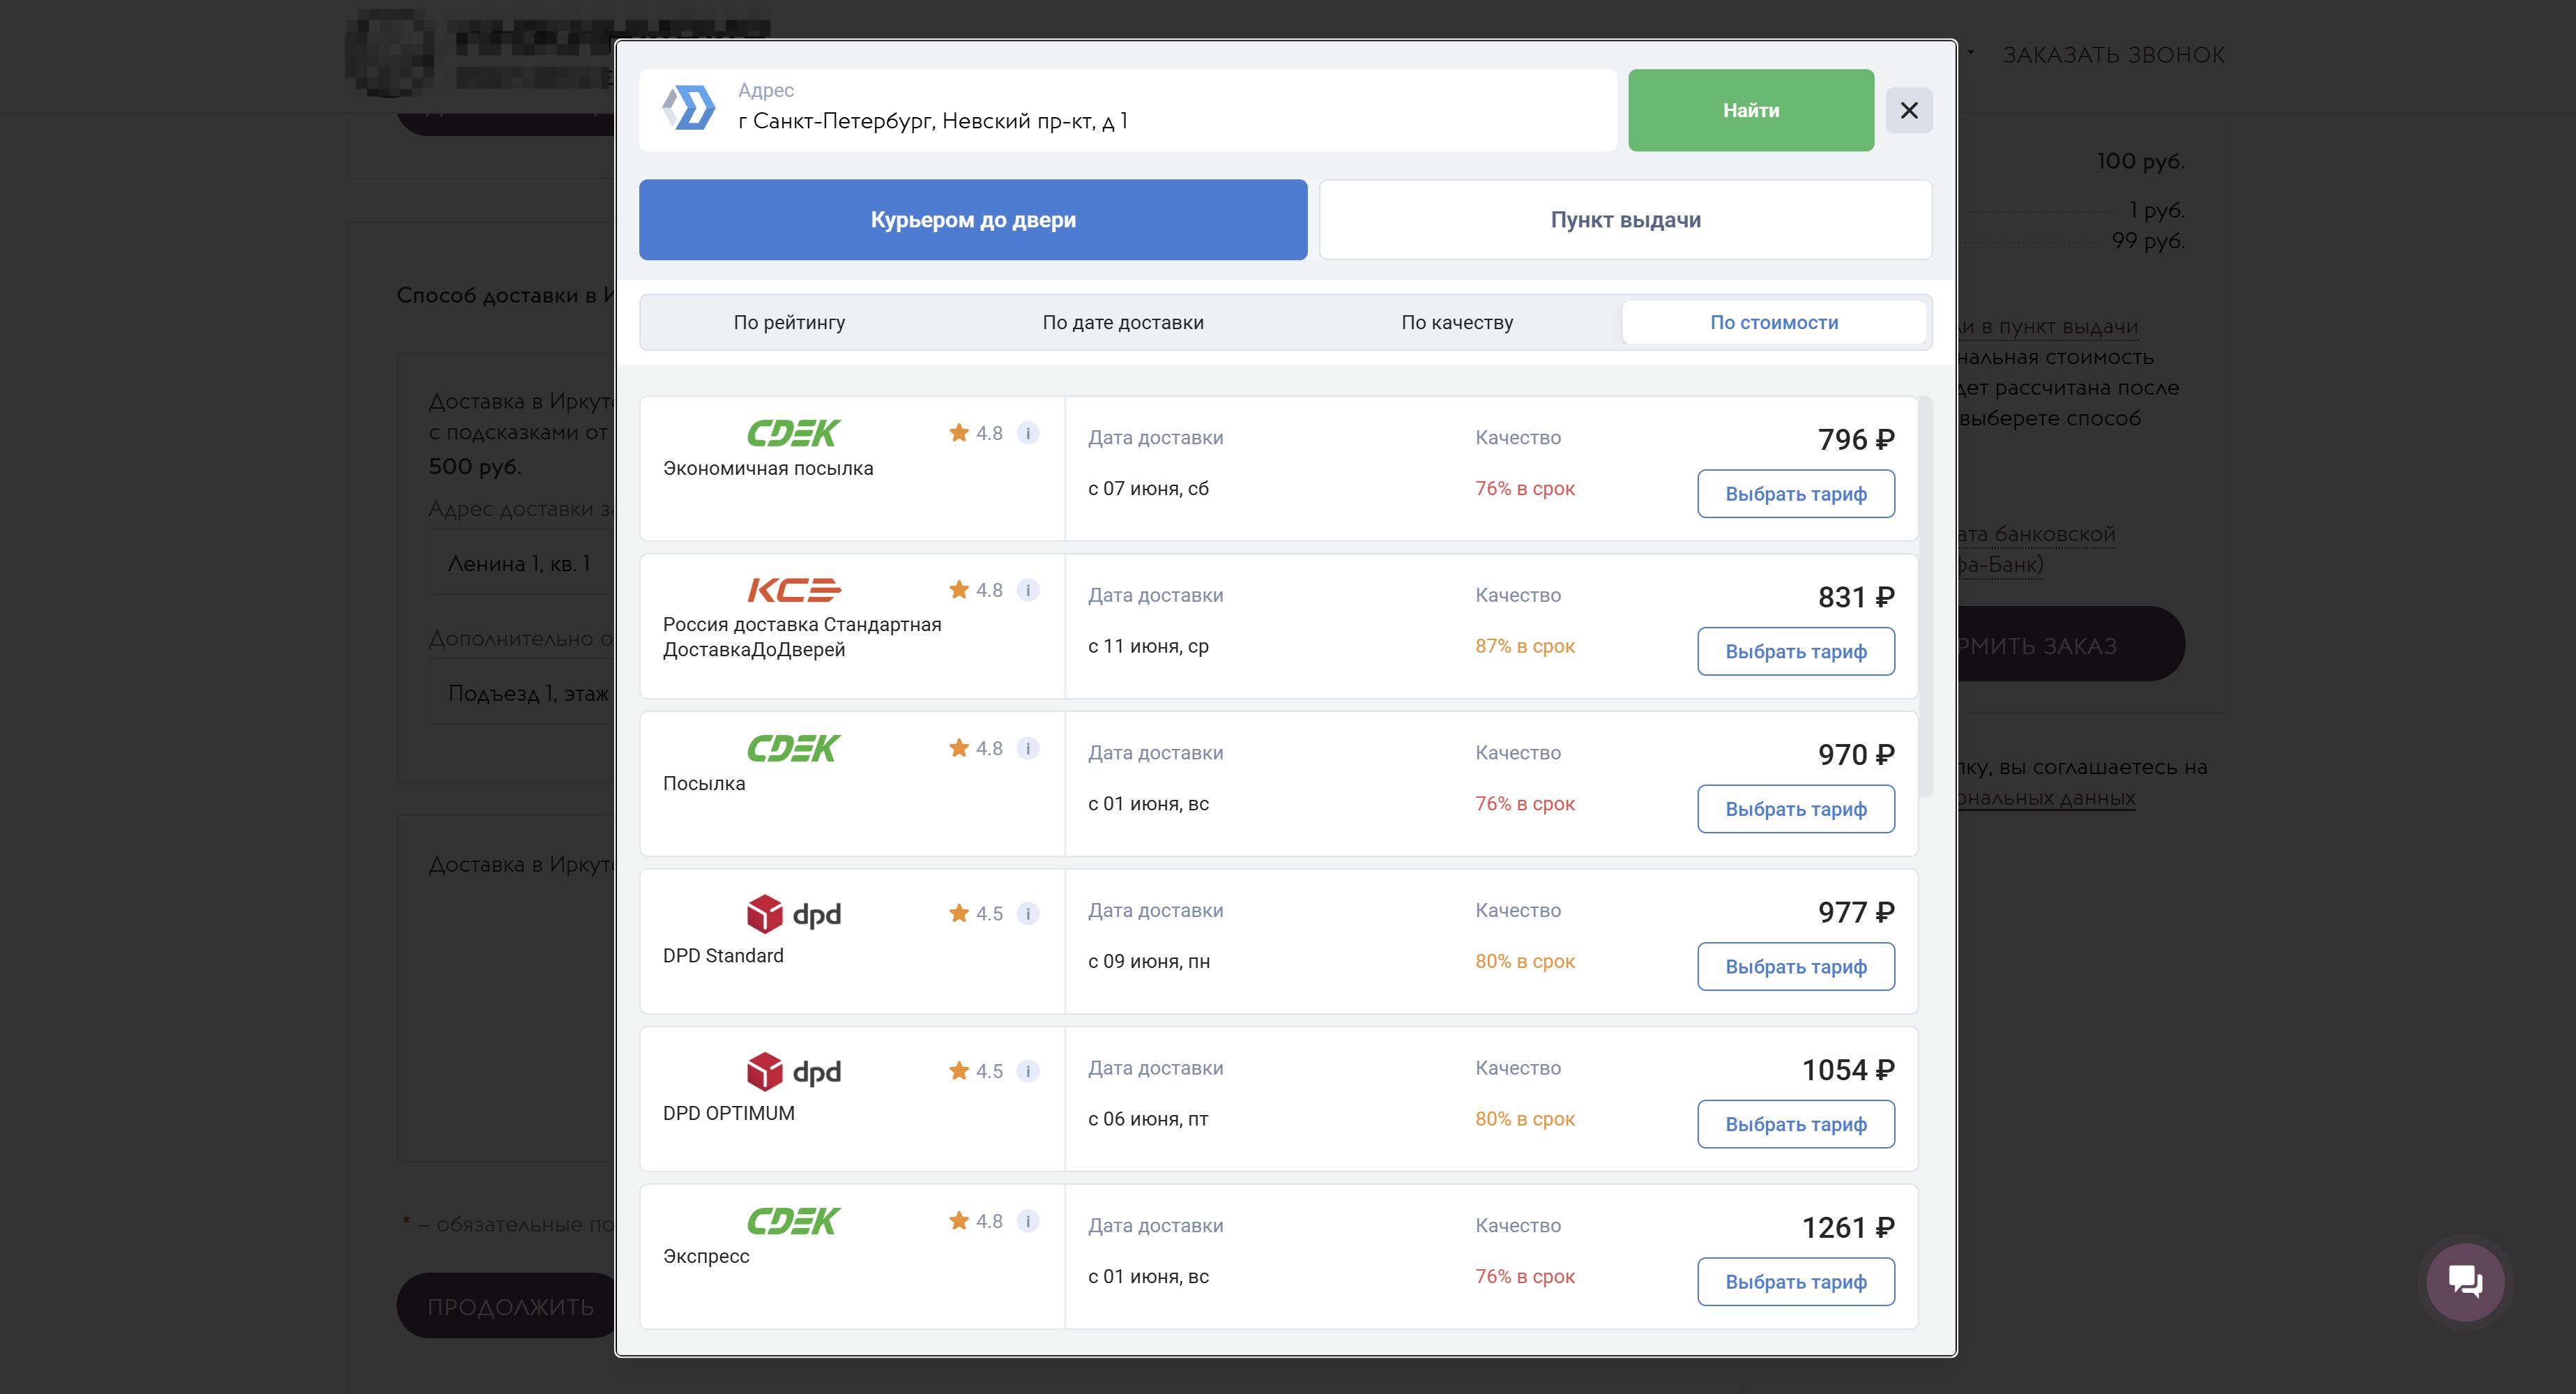Click the tariff list scrollbar

click(x=1926, y=597)
